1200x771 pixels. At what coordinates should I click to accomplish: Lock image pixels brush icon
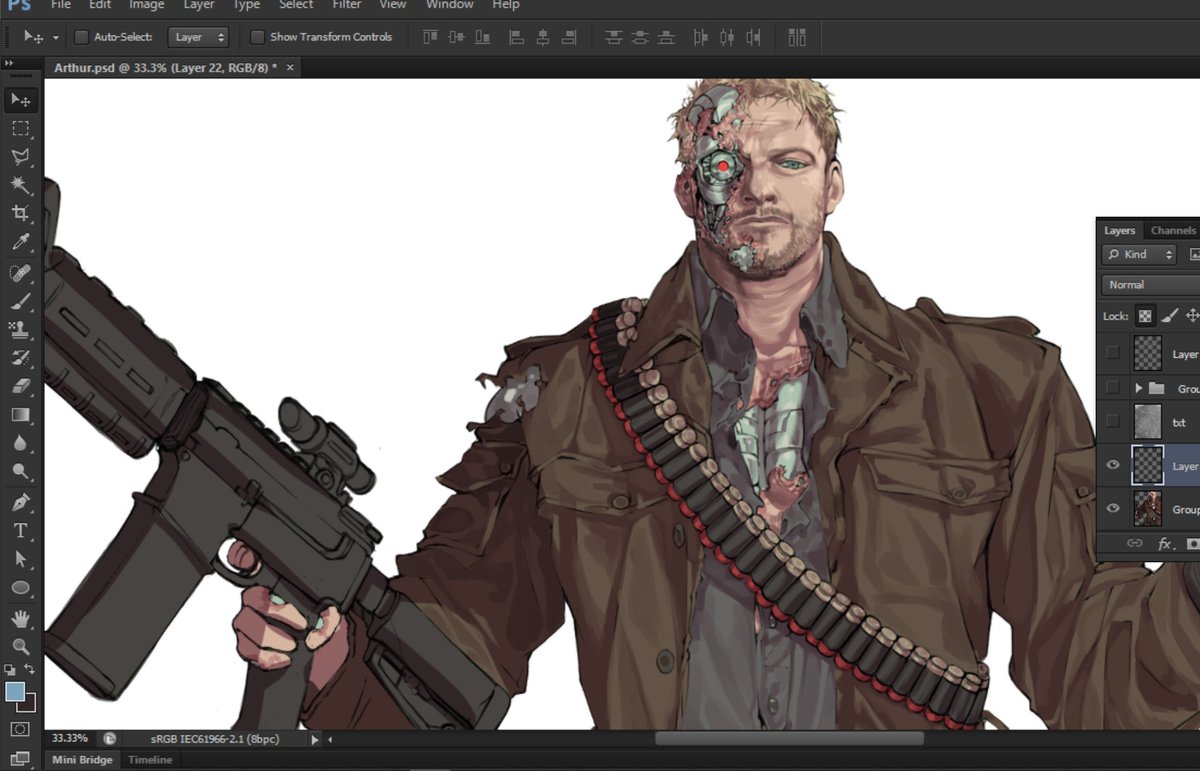pos(1168,315)
